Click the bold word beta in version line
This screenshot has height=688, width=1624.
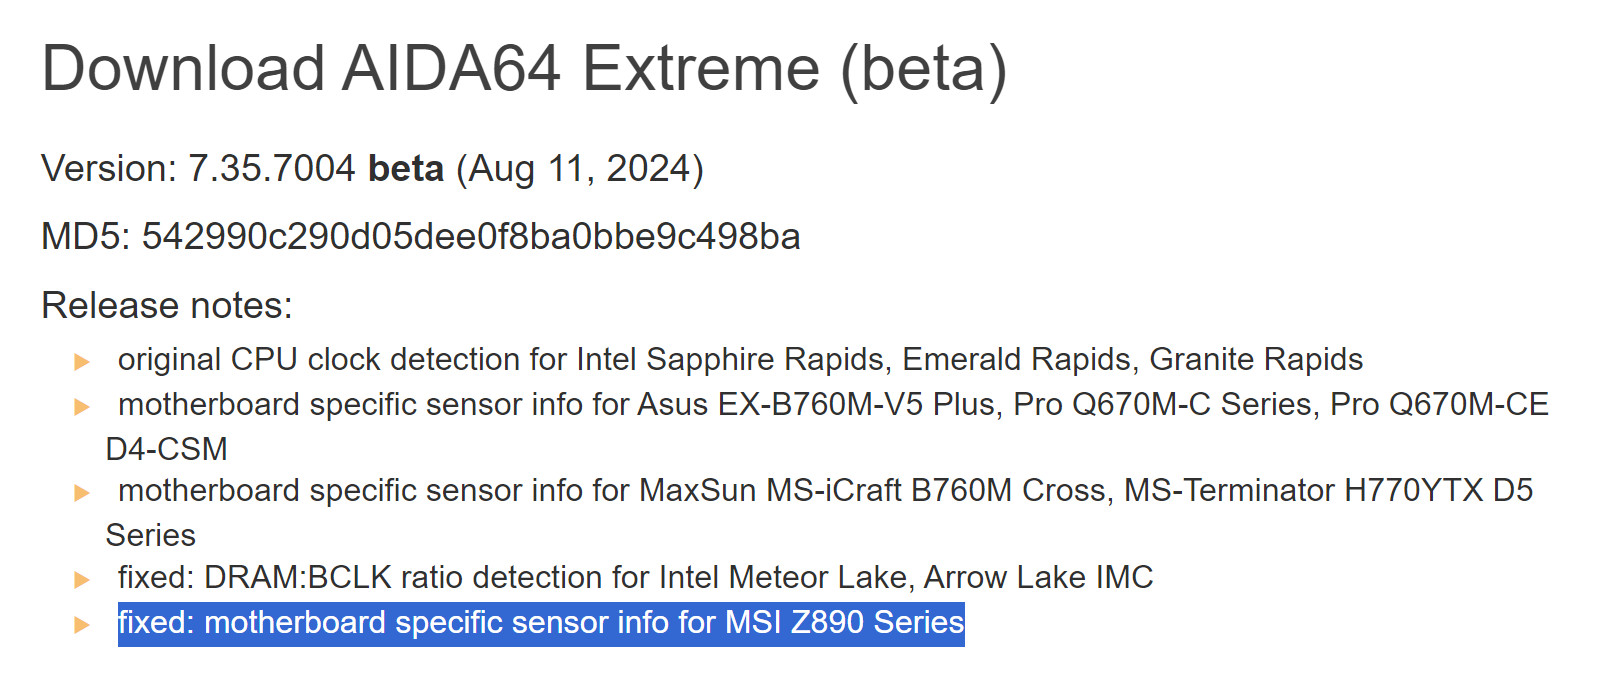tap(405, 169)
